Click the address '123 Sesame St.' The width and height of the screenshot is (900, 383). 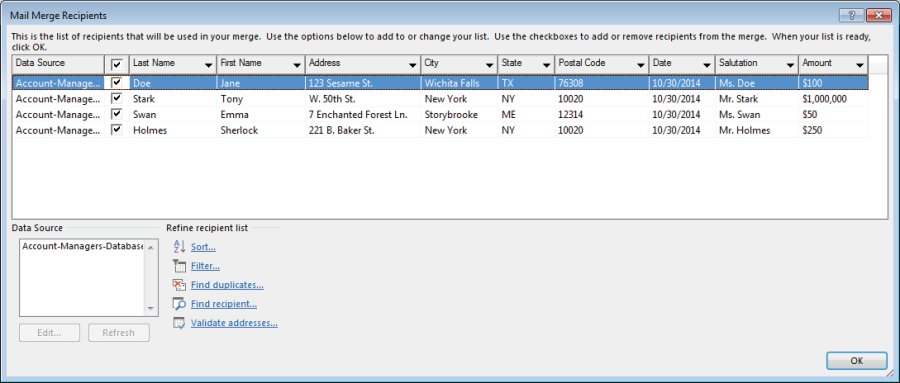[x=341, y=83]
